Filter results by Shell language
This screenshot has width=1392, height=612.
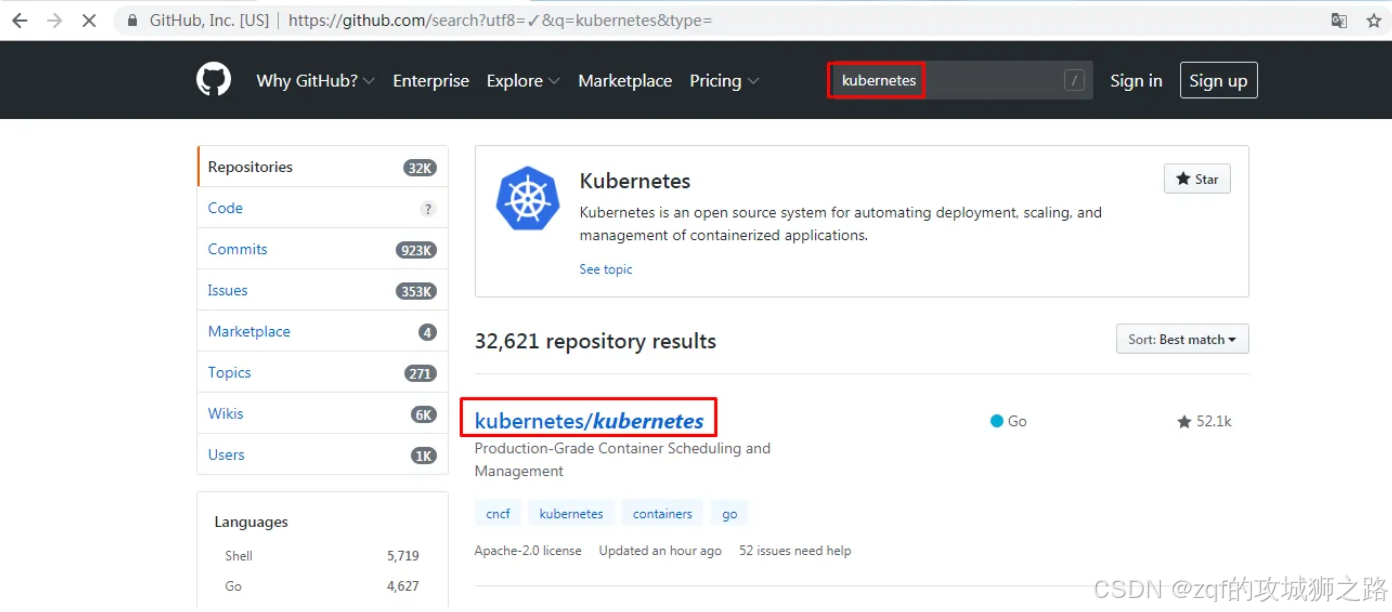point(239,556)
